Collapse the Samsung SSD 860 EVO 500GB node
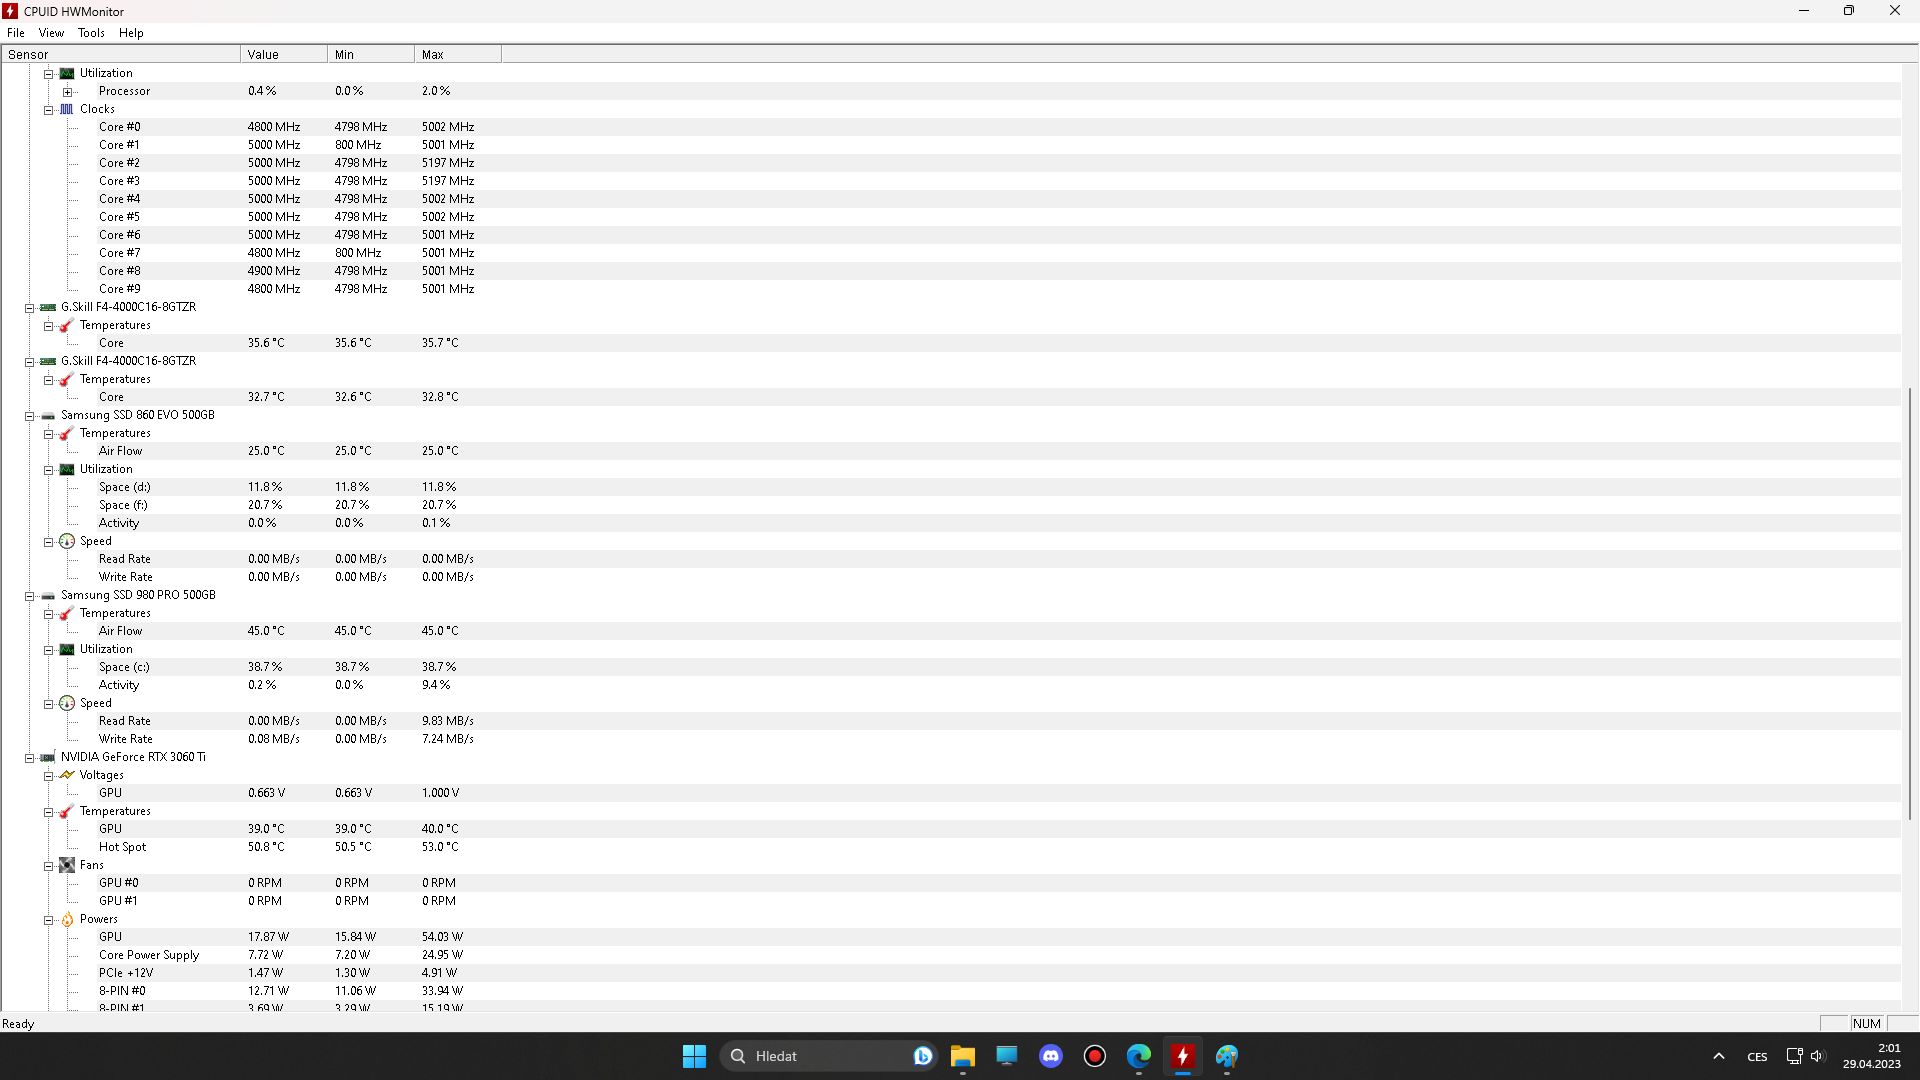This screenshot has width=1920, height=1080. 29,416
